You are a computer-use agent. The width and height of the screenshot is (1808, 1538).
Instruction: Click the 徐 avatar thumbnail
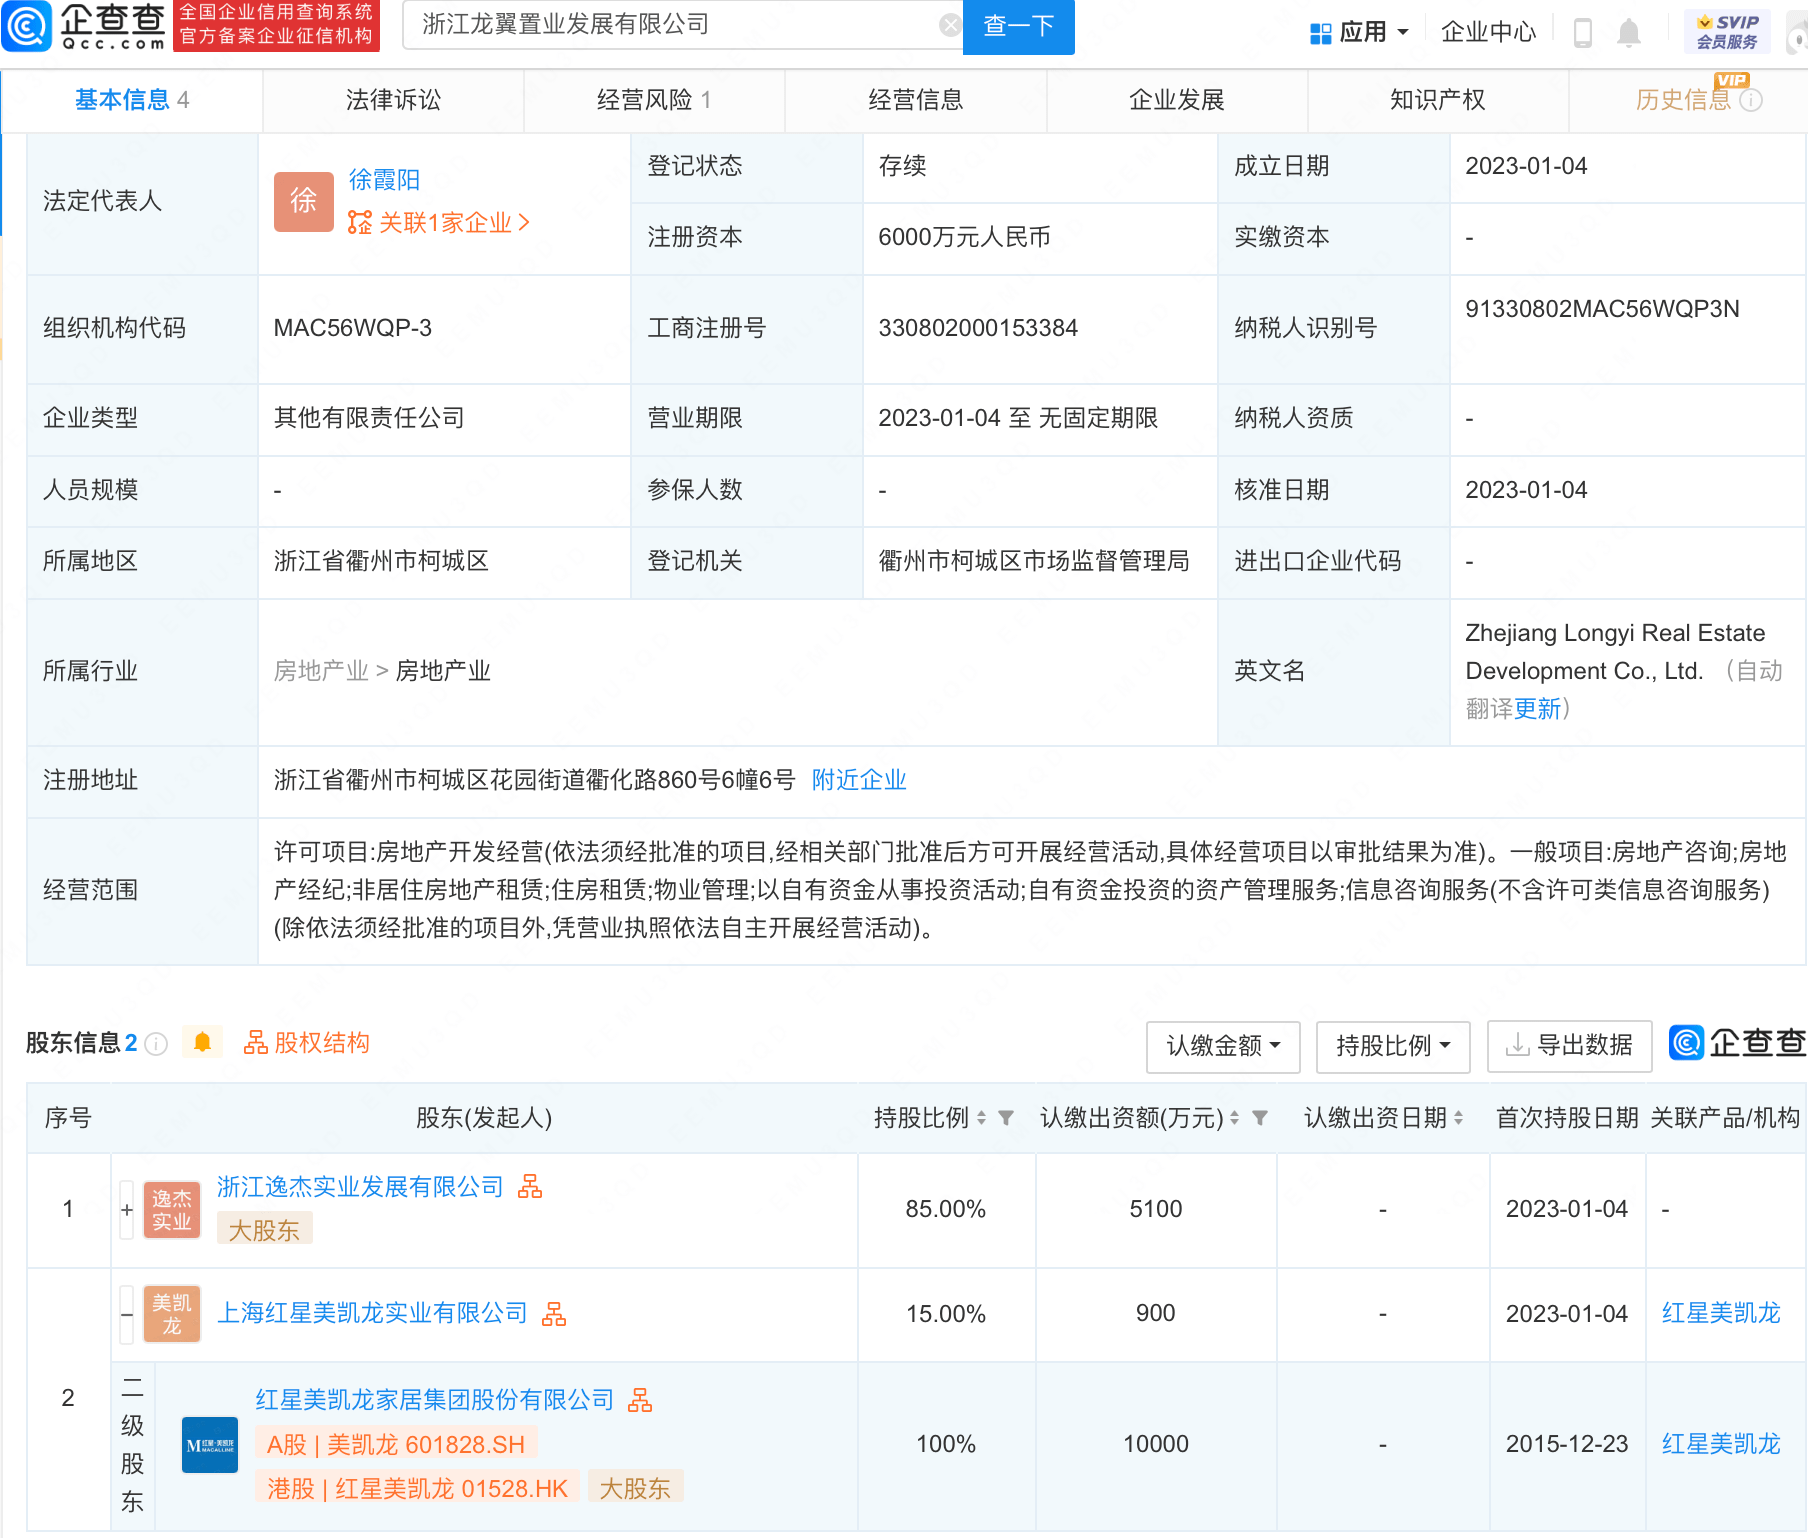click(304, 201)
